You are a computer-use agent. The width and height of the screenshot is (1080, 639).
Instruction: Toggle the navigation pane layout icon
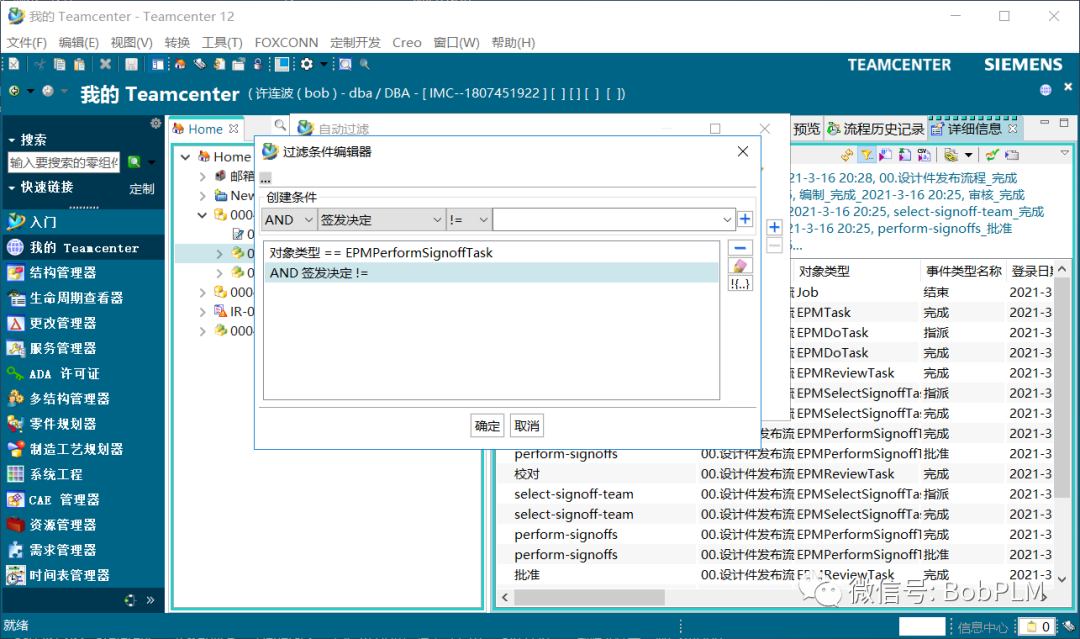point(158,64)
